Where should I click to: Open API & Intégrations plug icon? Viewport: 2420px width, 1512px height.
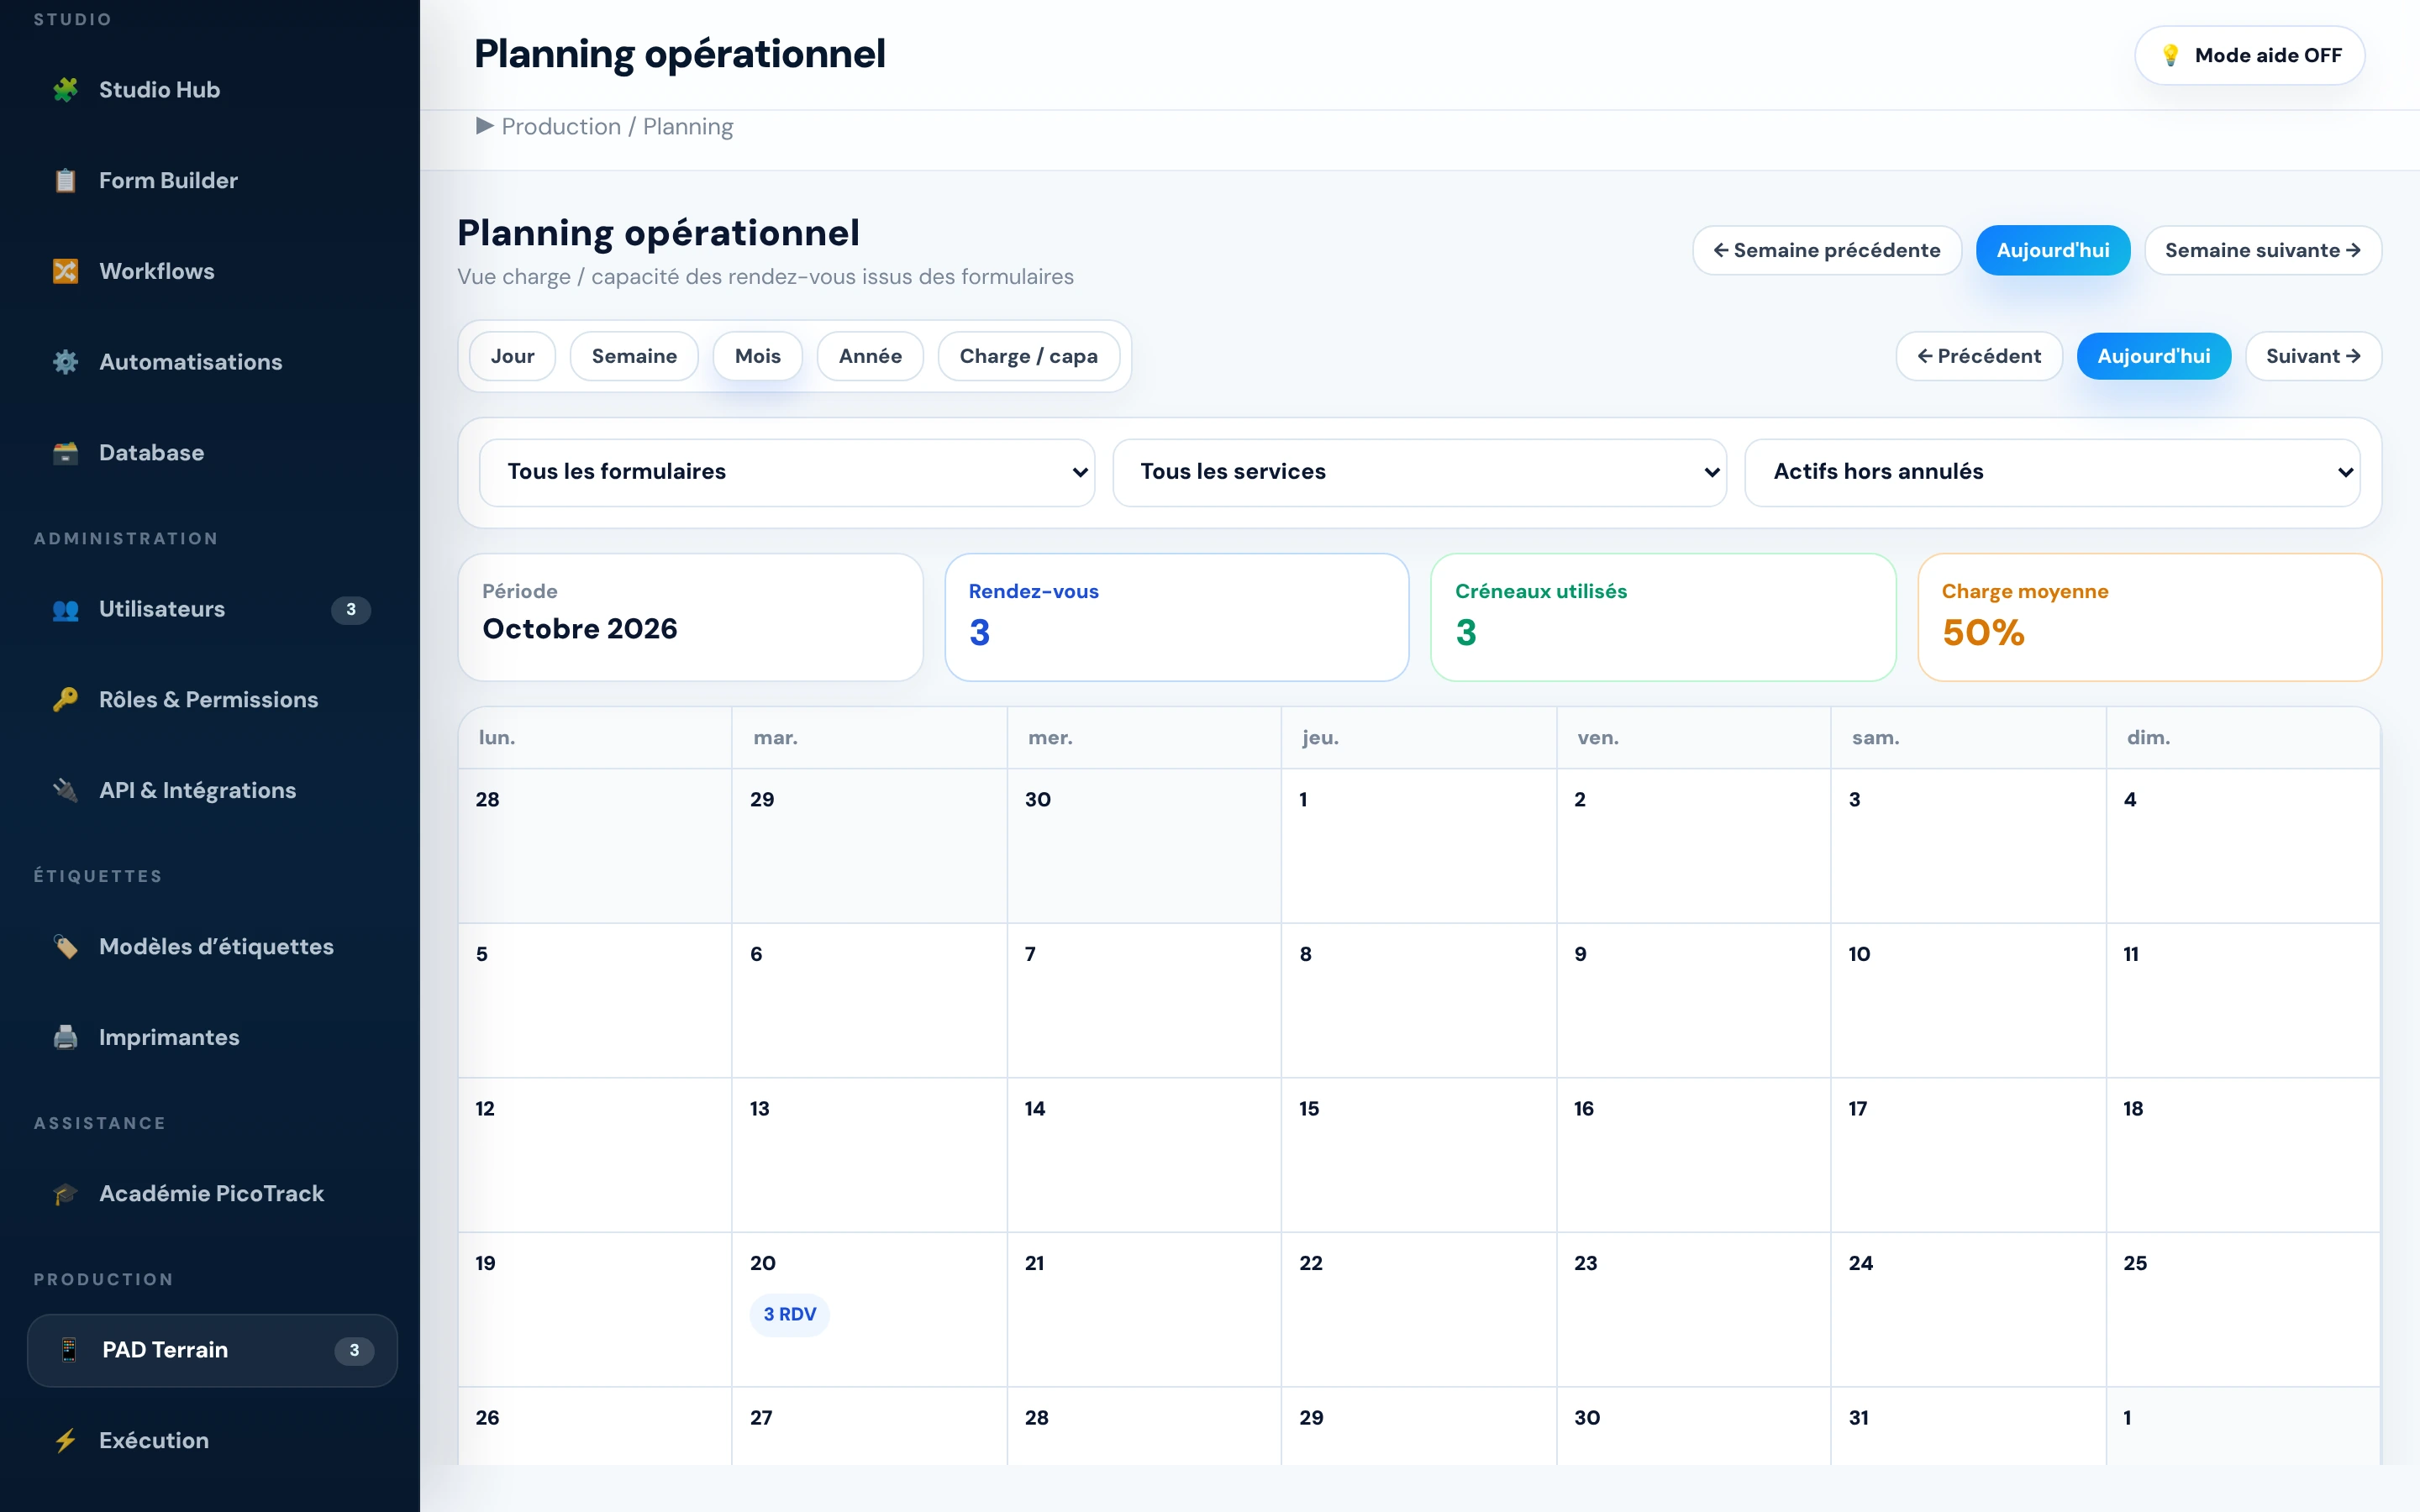click(66, 790)
